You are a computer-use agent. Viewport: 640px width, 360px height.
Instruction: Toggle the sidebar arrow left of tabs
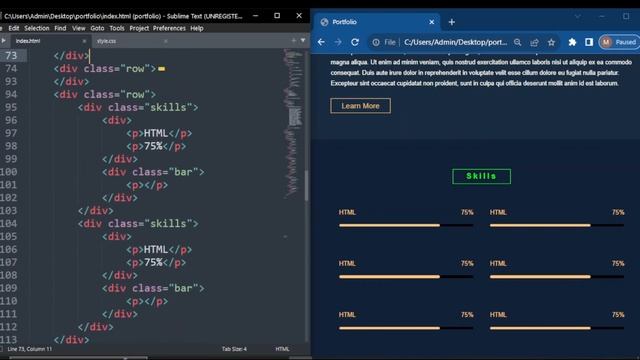pyautogui.click(x=3, y=40)
